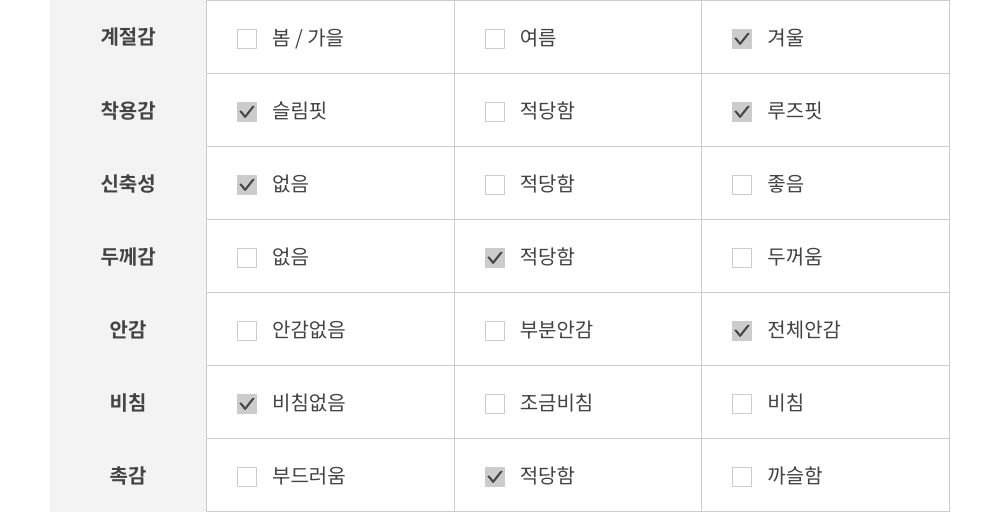The height and width of the screenshot is (512, 1000).
Task: Check the 안감없음 lining checkbox
Action: click(x=247, y=331)
